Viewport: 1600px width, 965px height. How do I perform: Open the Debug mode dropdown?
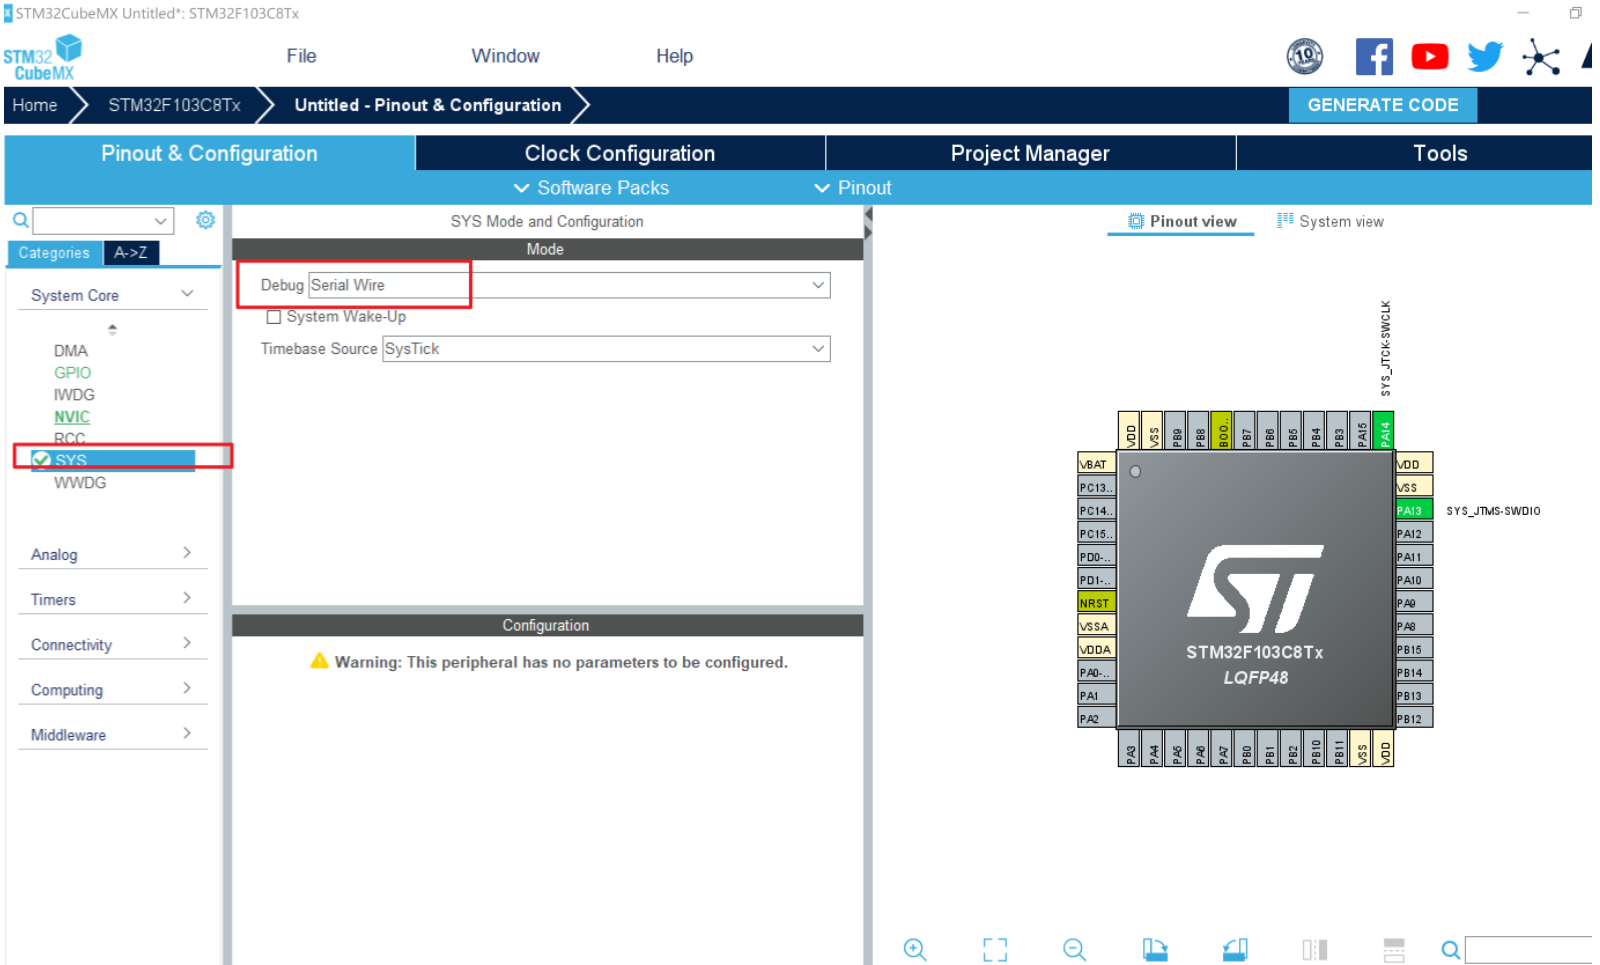[569, 285]
